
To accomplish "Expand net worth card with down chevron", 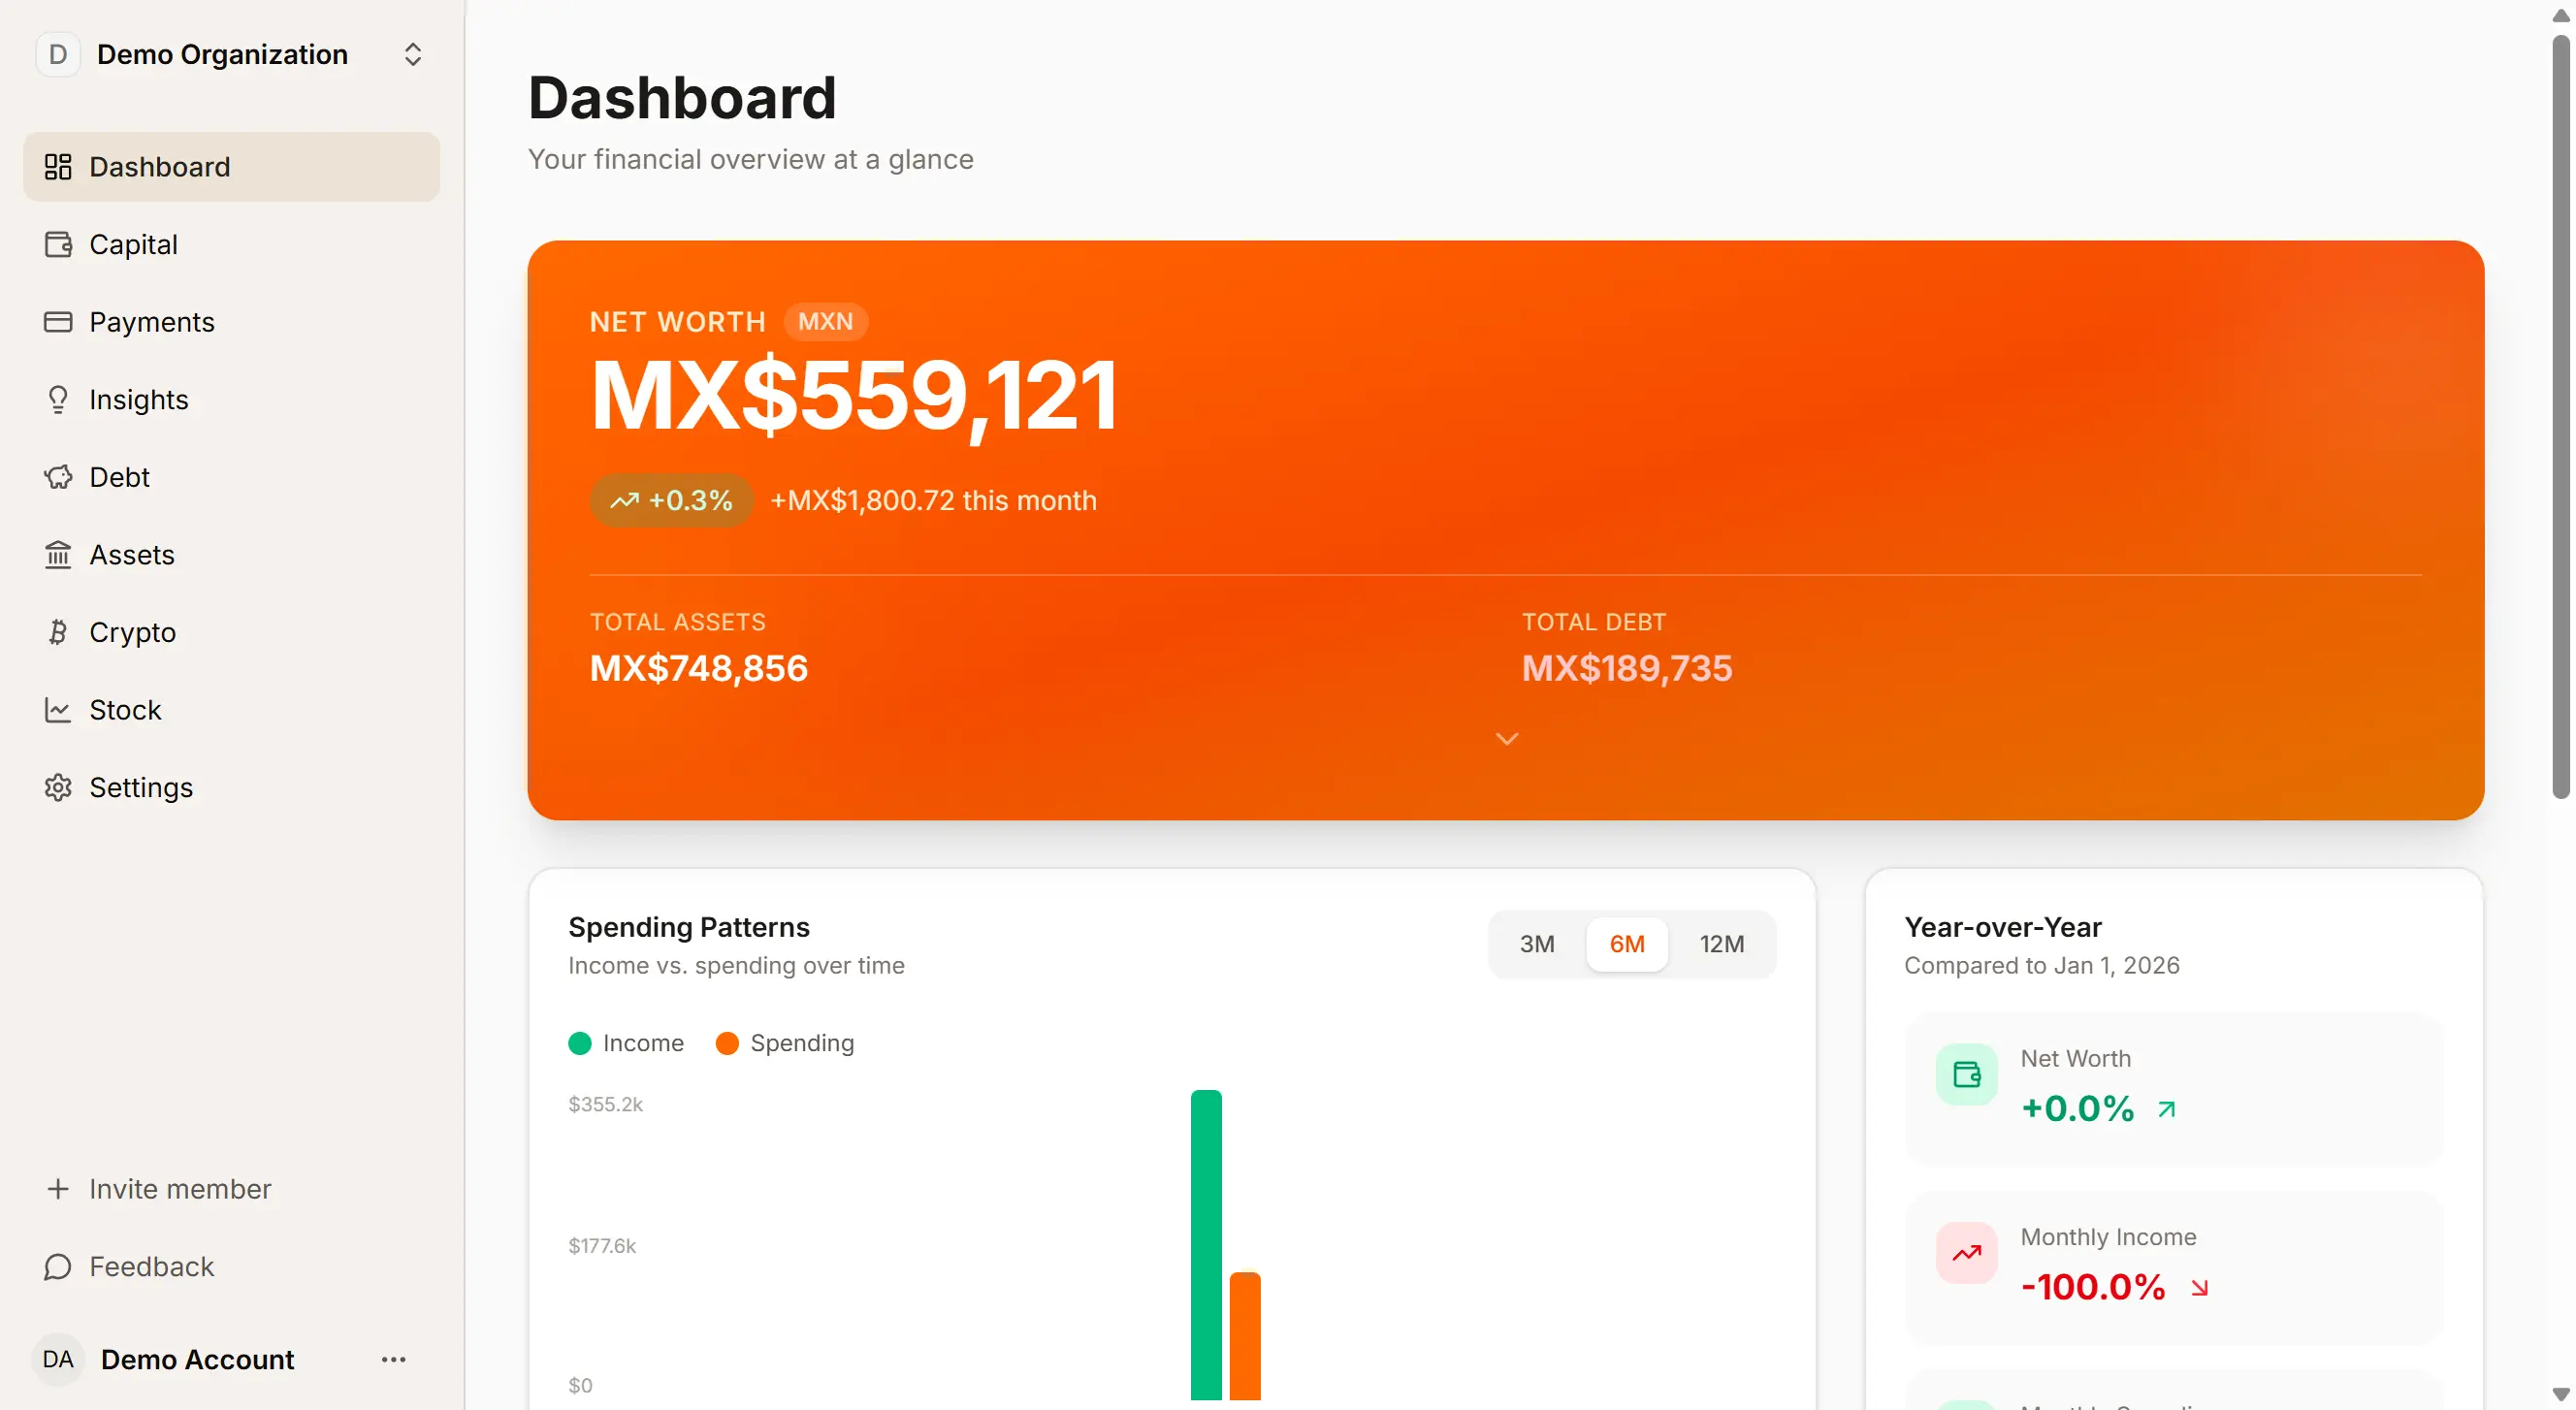I will point(1506,739).
